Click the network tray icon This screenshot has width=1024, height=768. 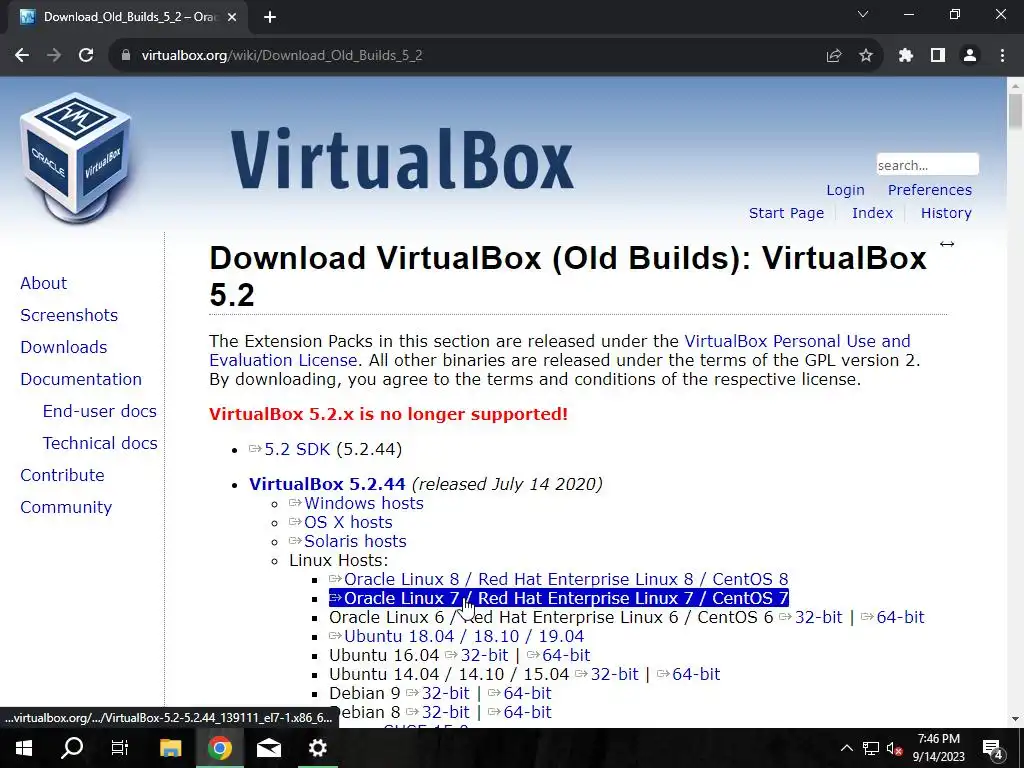871,748
